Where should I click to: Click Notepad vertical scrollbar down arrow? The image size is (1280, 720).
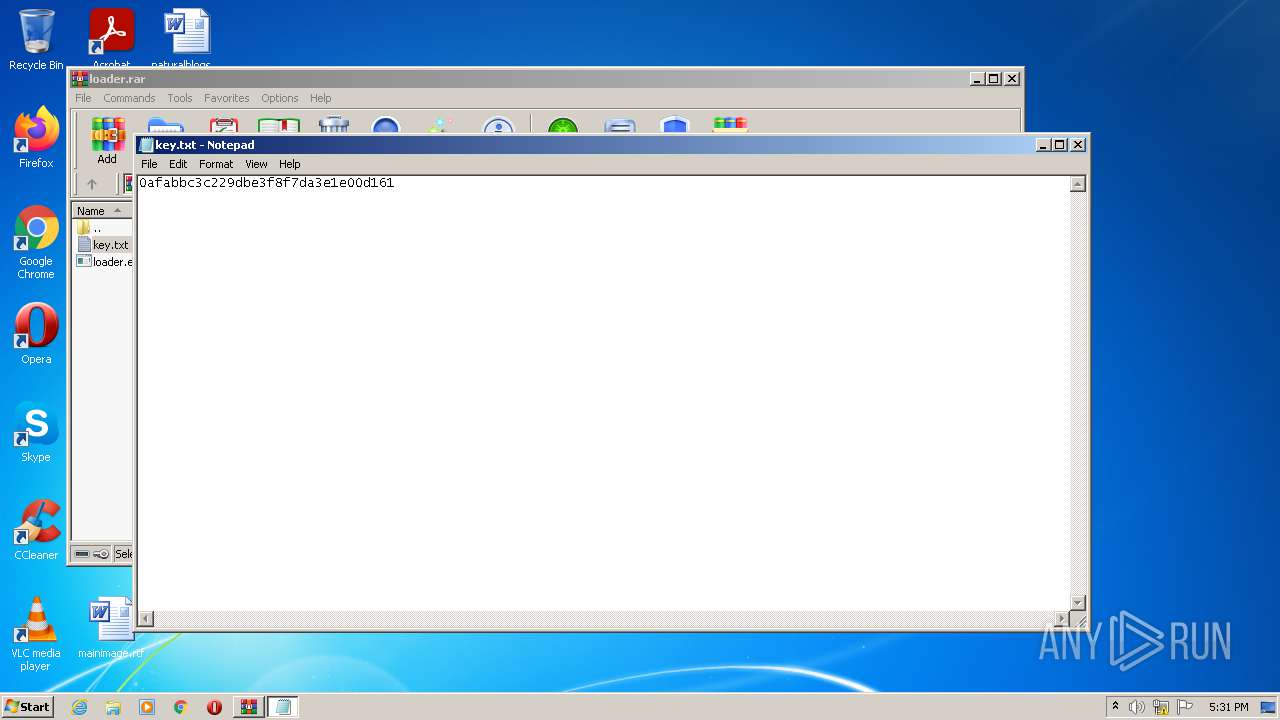[x=1078, y=602]
